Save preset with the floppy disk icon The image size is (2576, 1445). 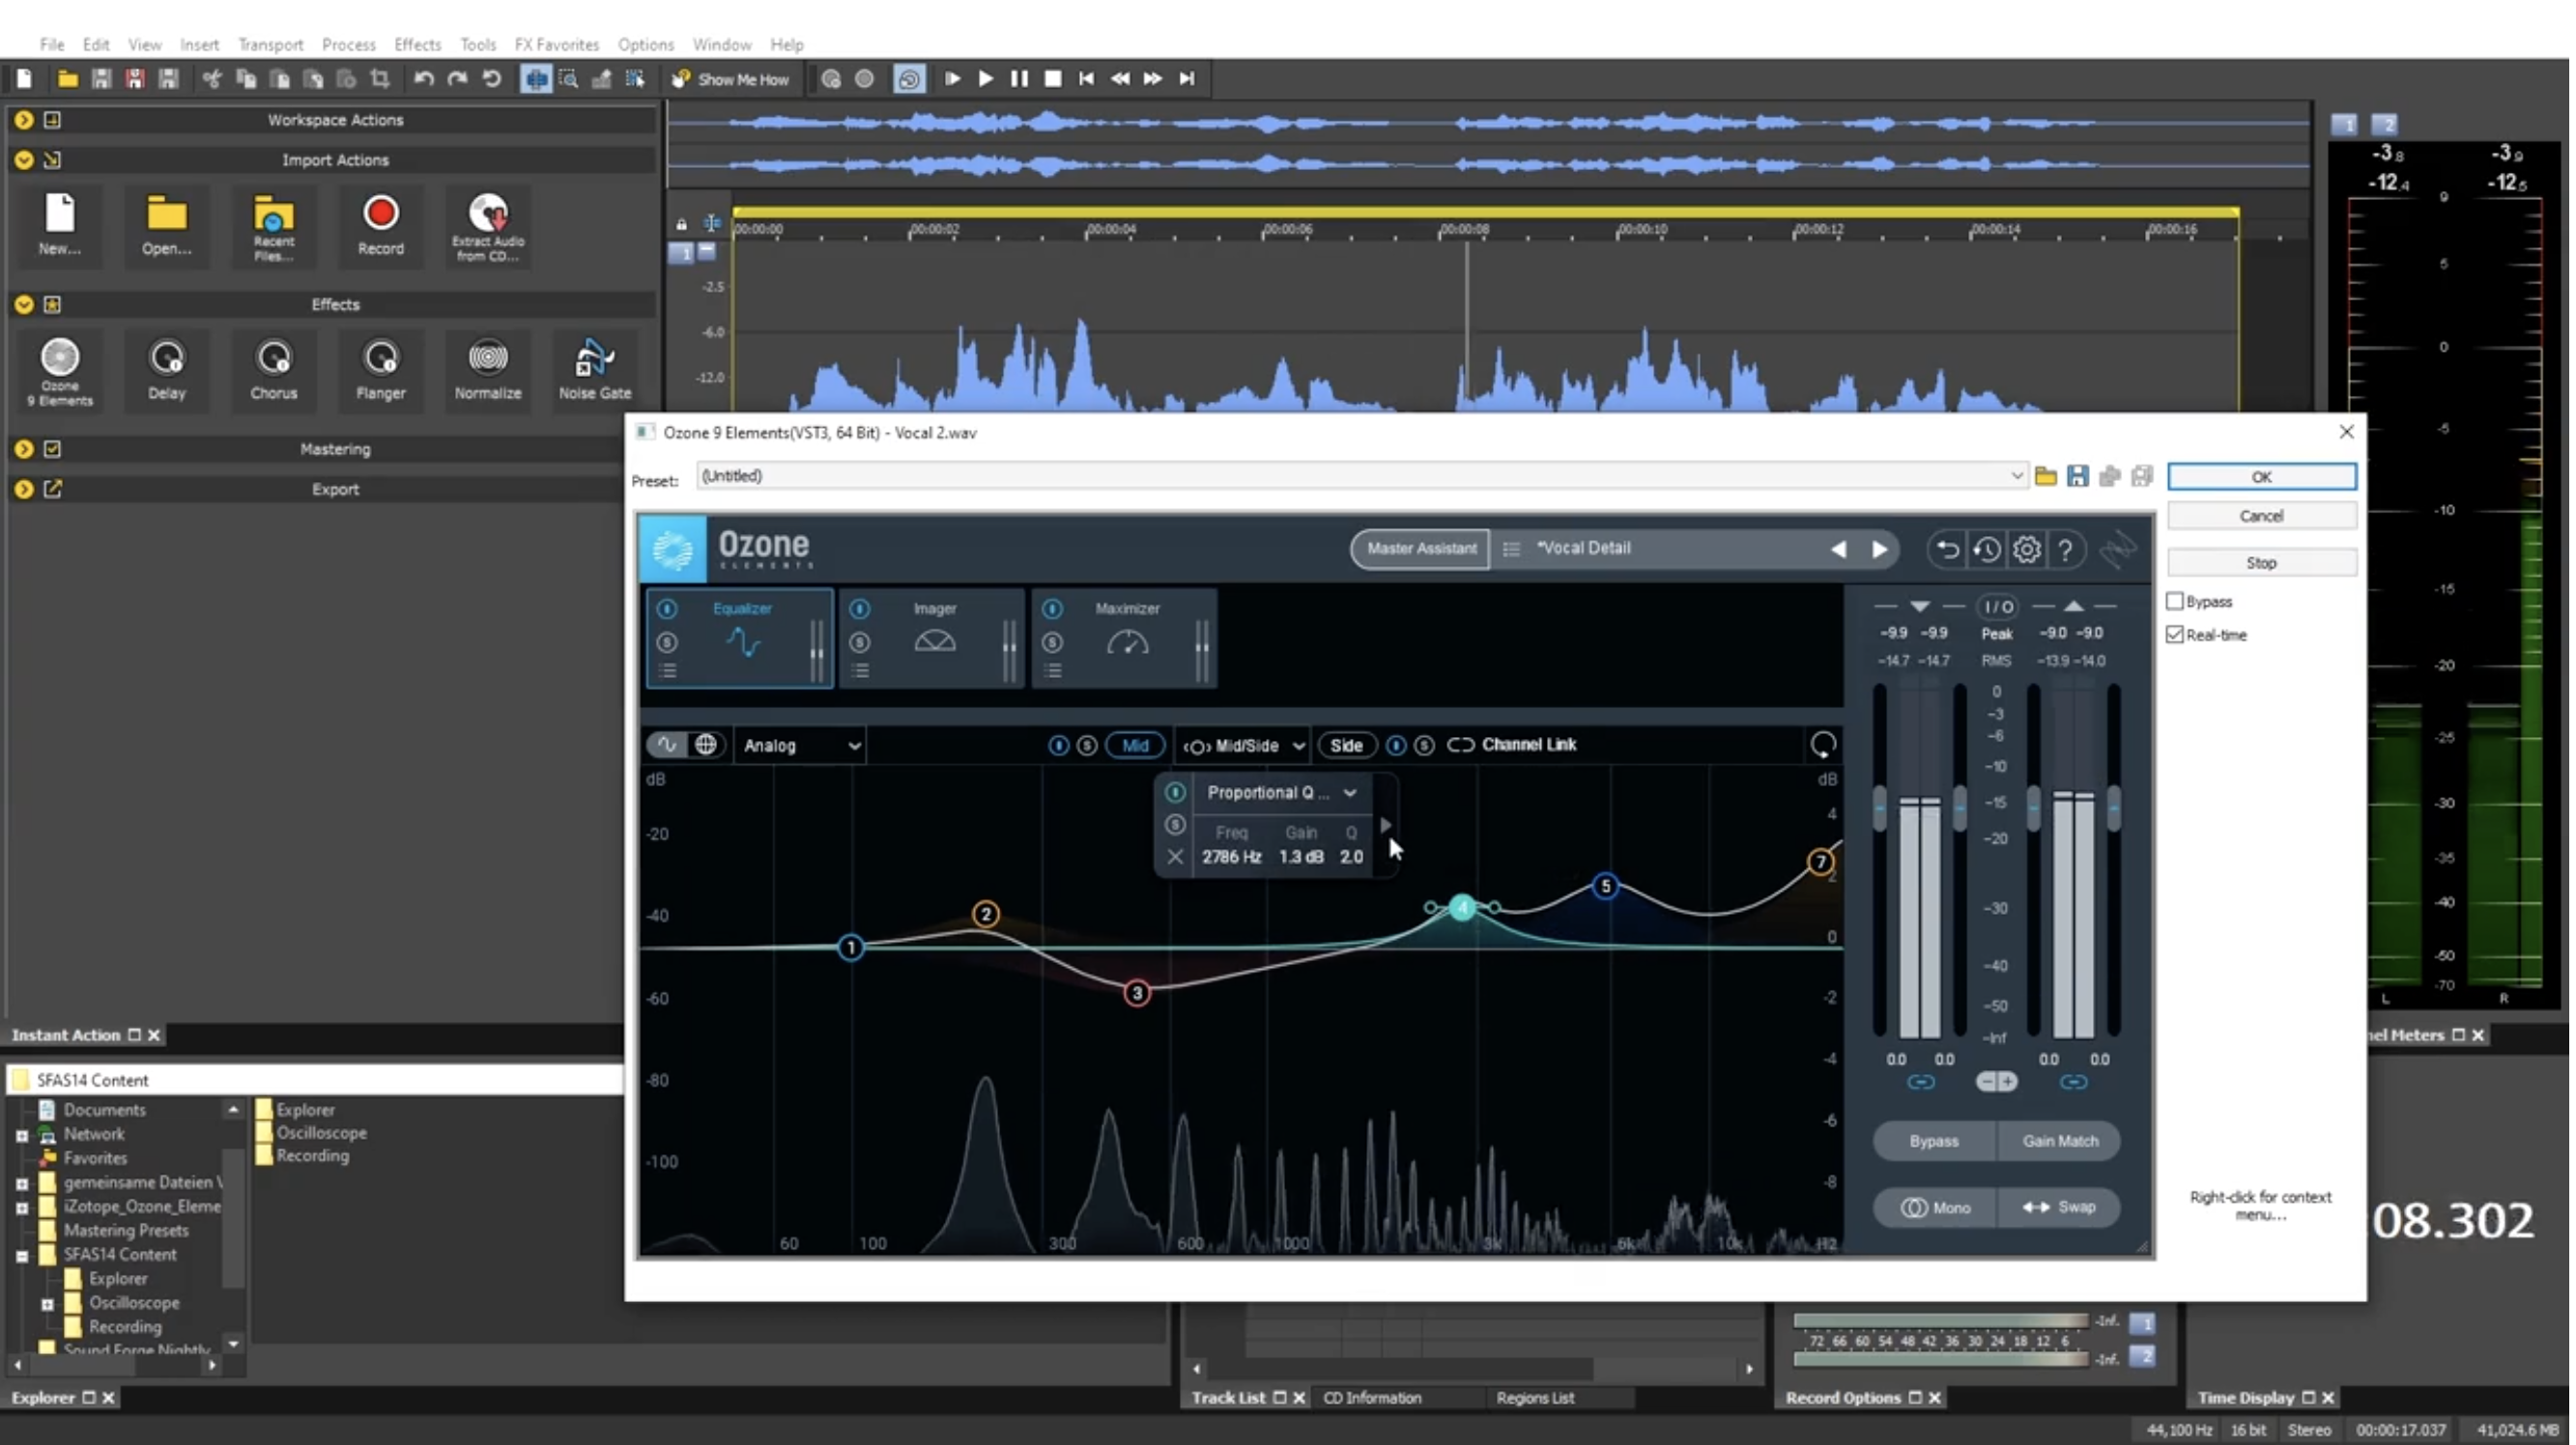point(2077,476)
